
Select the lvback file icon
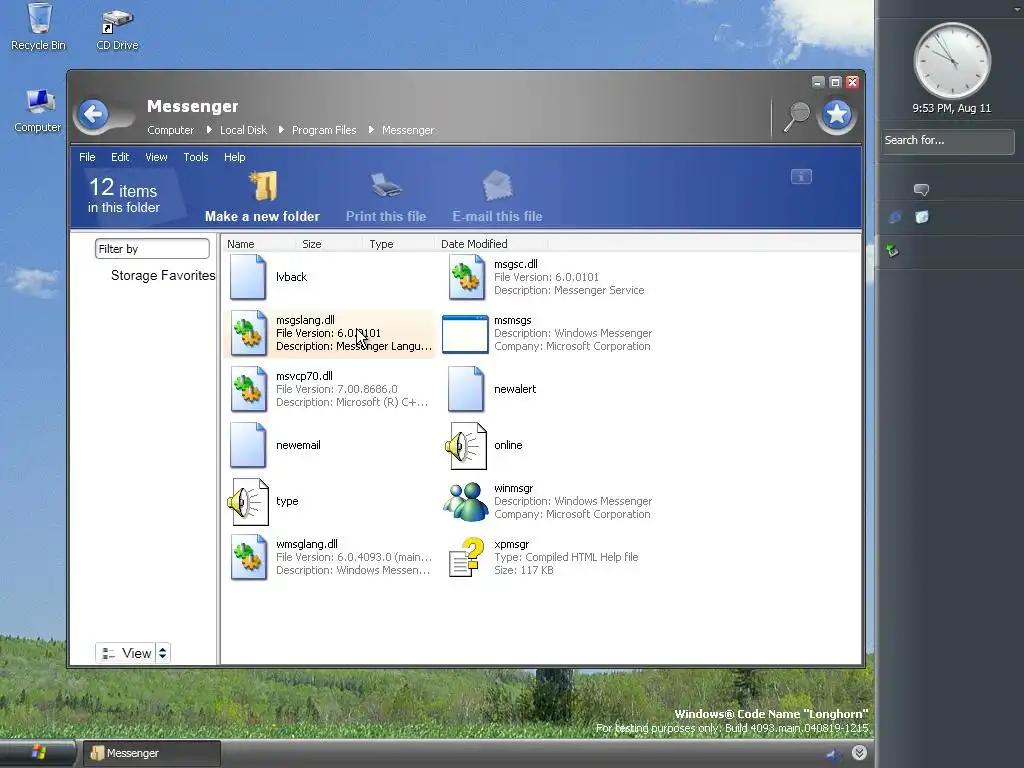[248, 278]
